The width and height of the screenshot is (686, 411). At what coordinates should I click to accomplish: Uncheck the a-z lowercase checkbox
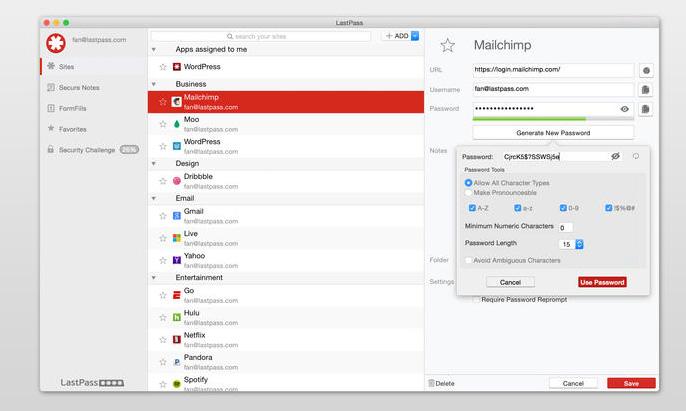[x=518, y=208]
